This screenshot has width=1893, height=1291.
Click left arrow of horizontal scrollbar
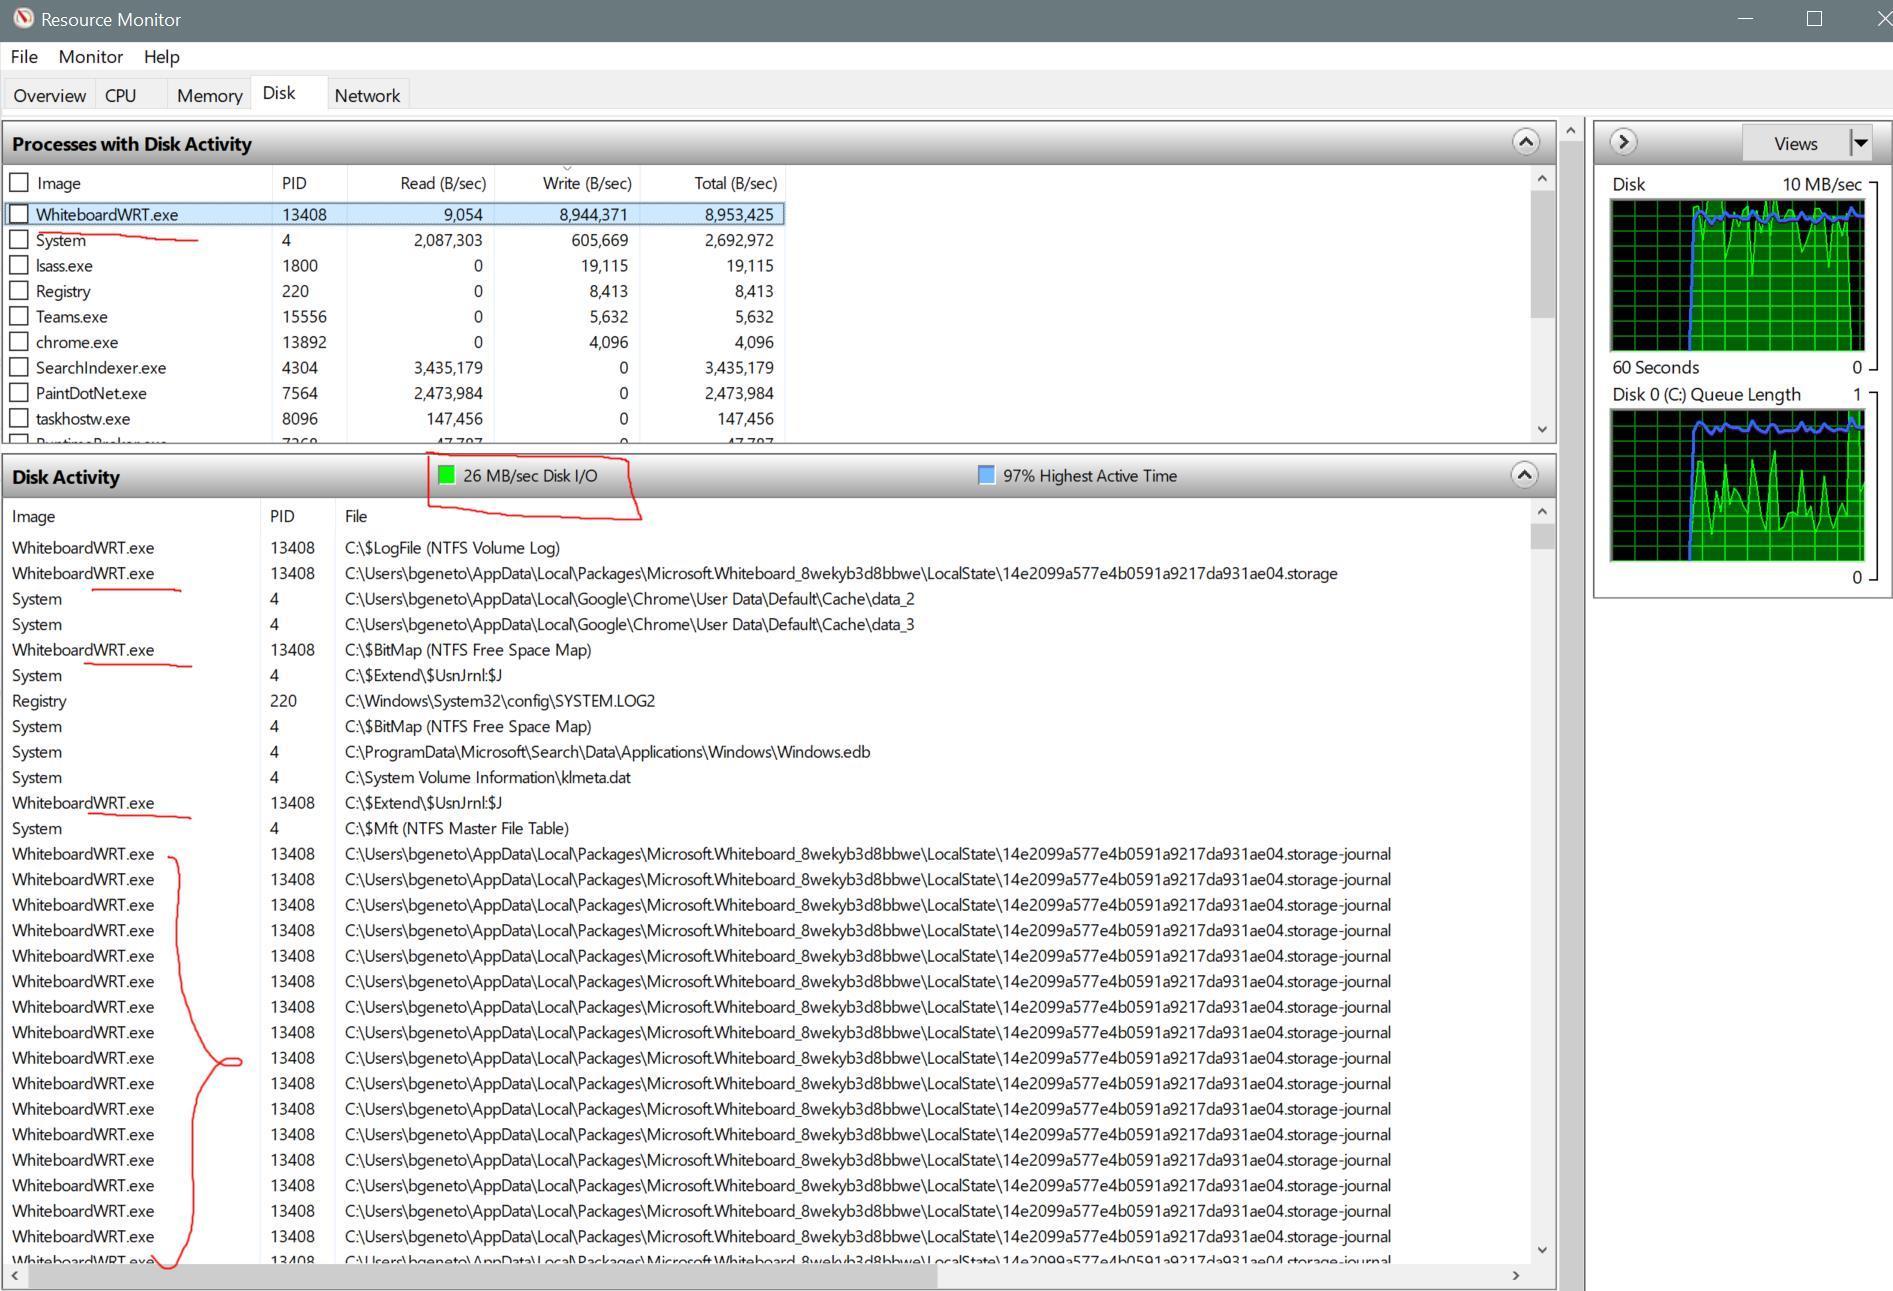(x=14, y=1275)
